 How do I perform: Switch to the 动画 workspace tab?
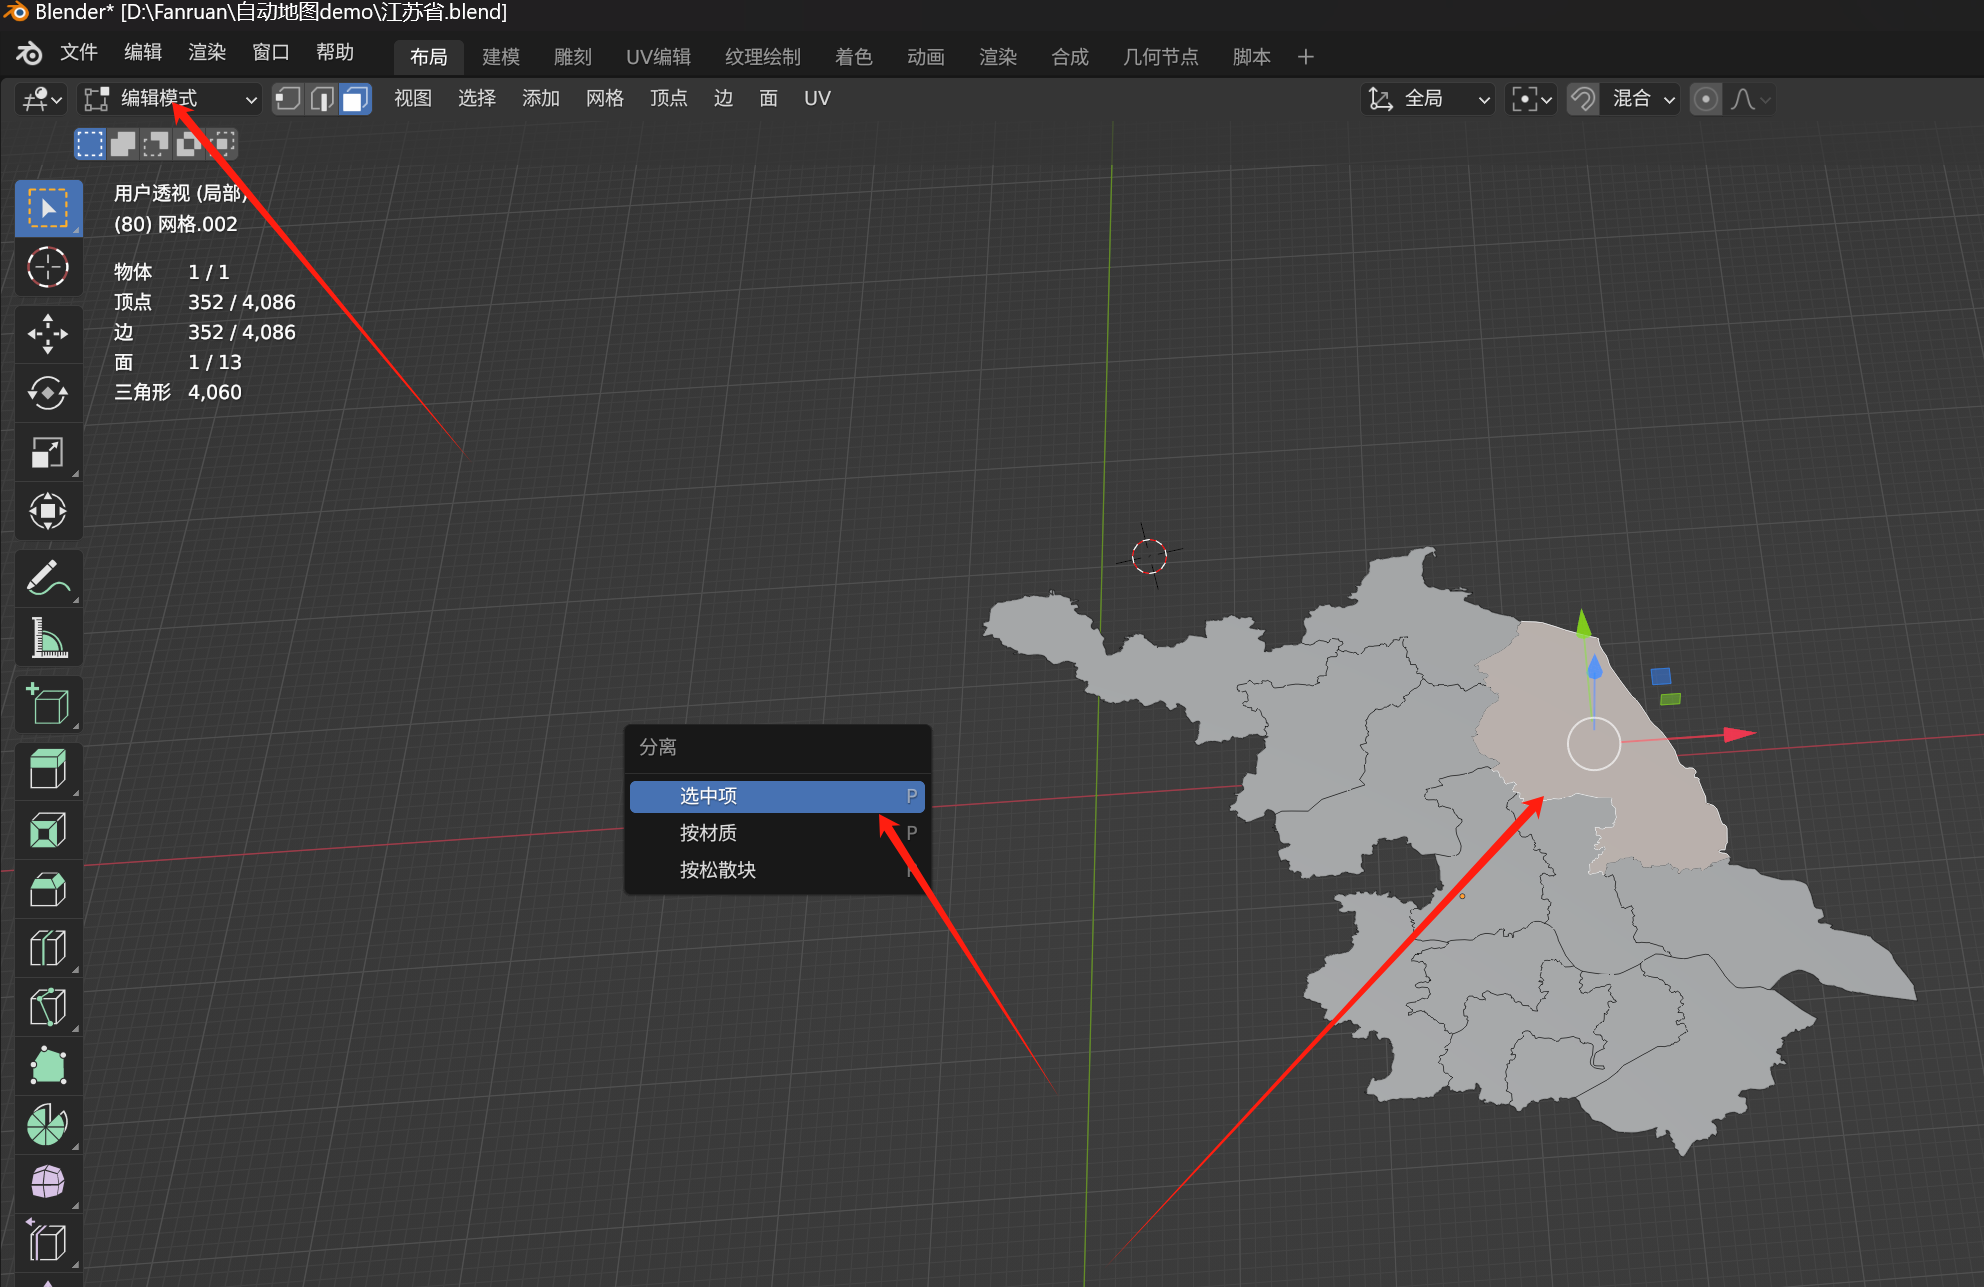click(926, 57)
